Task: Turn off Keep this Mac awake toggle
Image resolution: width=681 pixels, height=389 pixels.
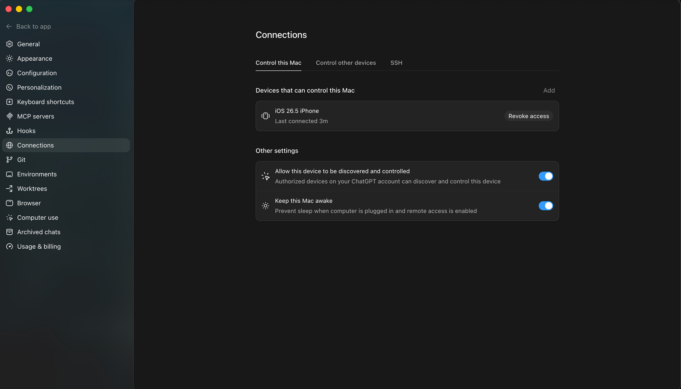Action: point(545,206)
